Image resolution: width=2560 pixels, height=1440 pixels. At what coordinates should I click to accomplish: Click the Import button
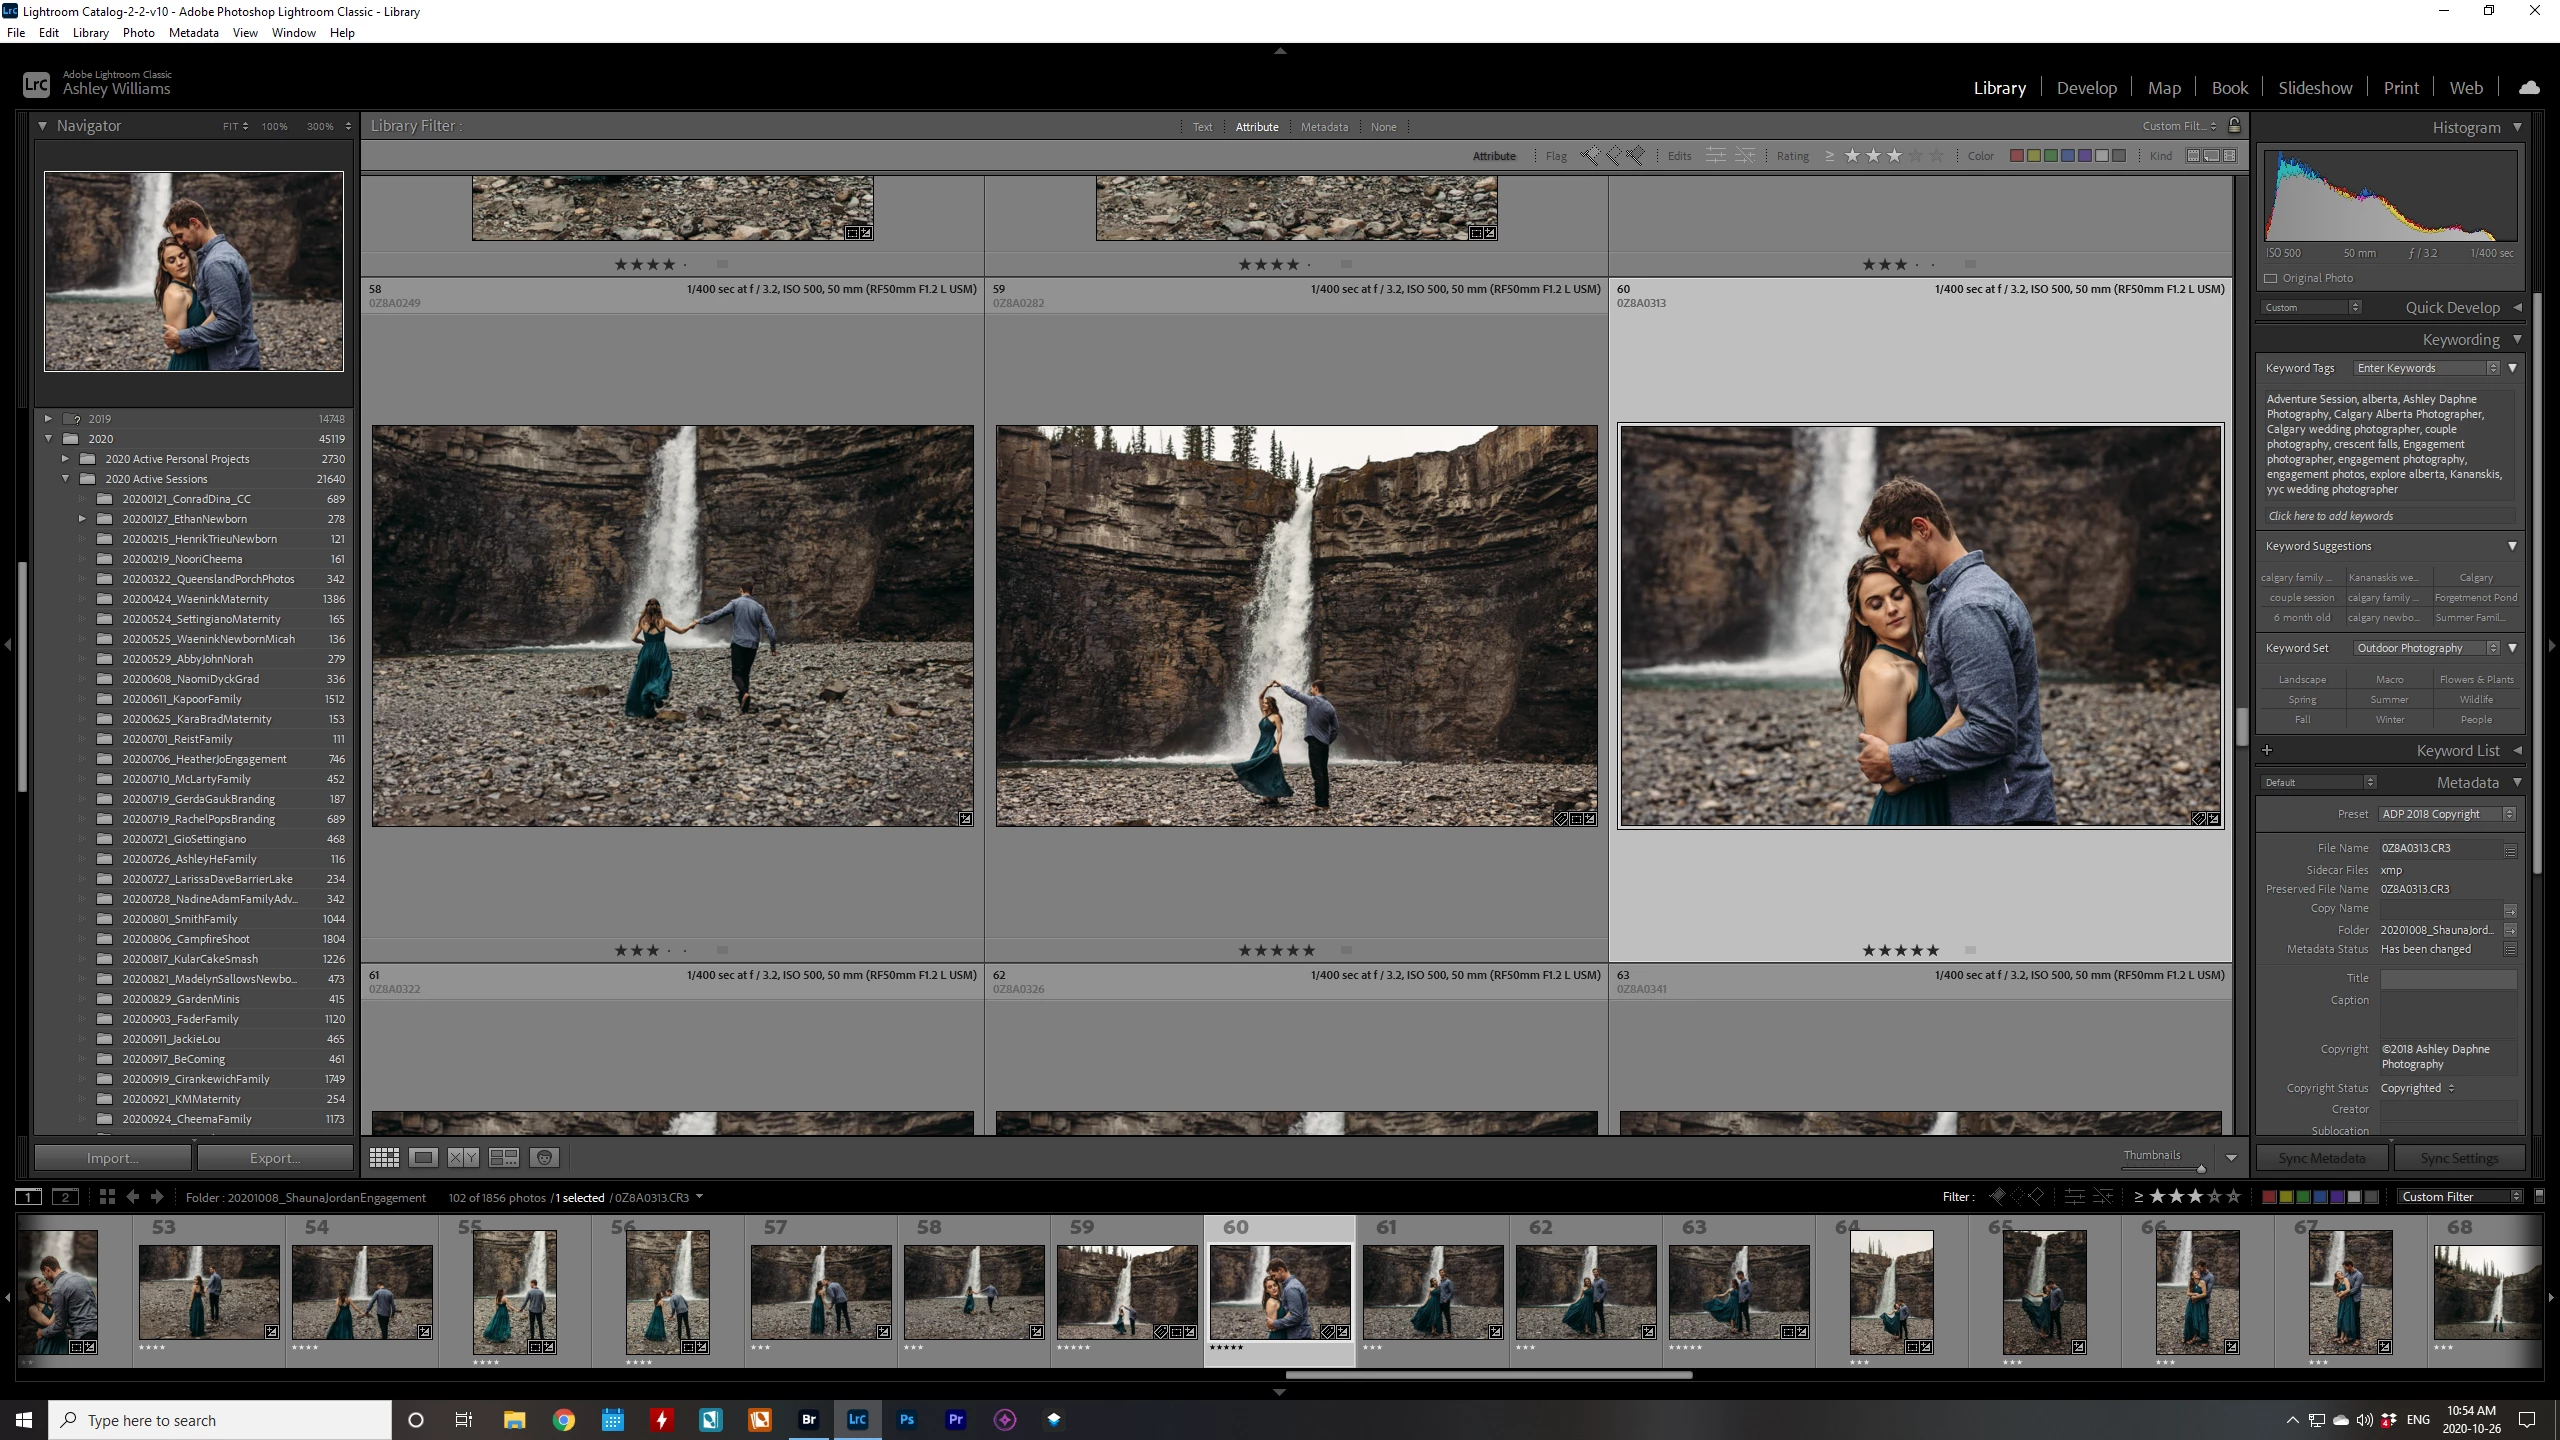pos(112,1158)
